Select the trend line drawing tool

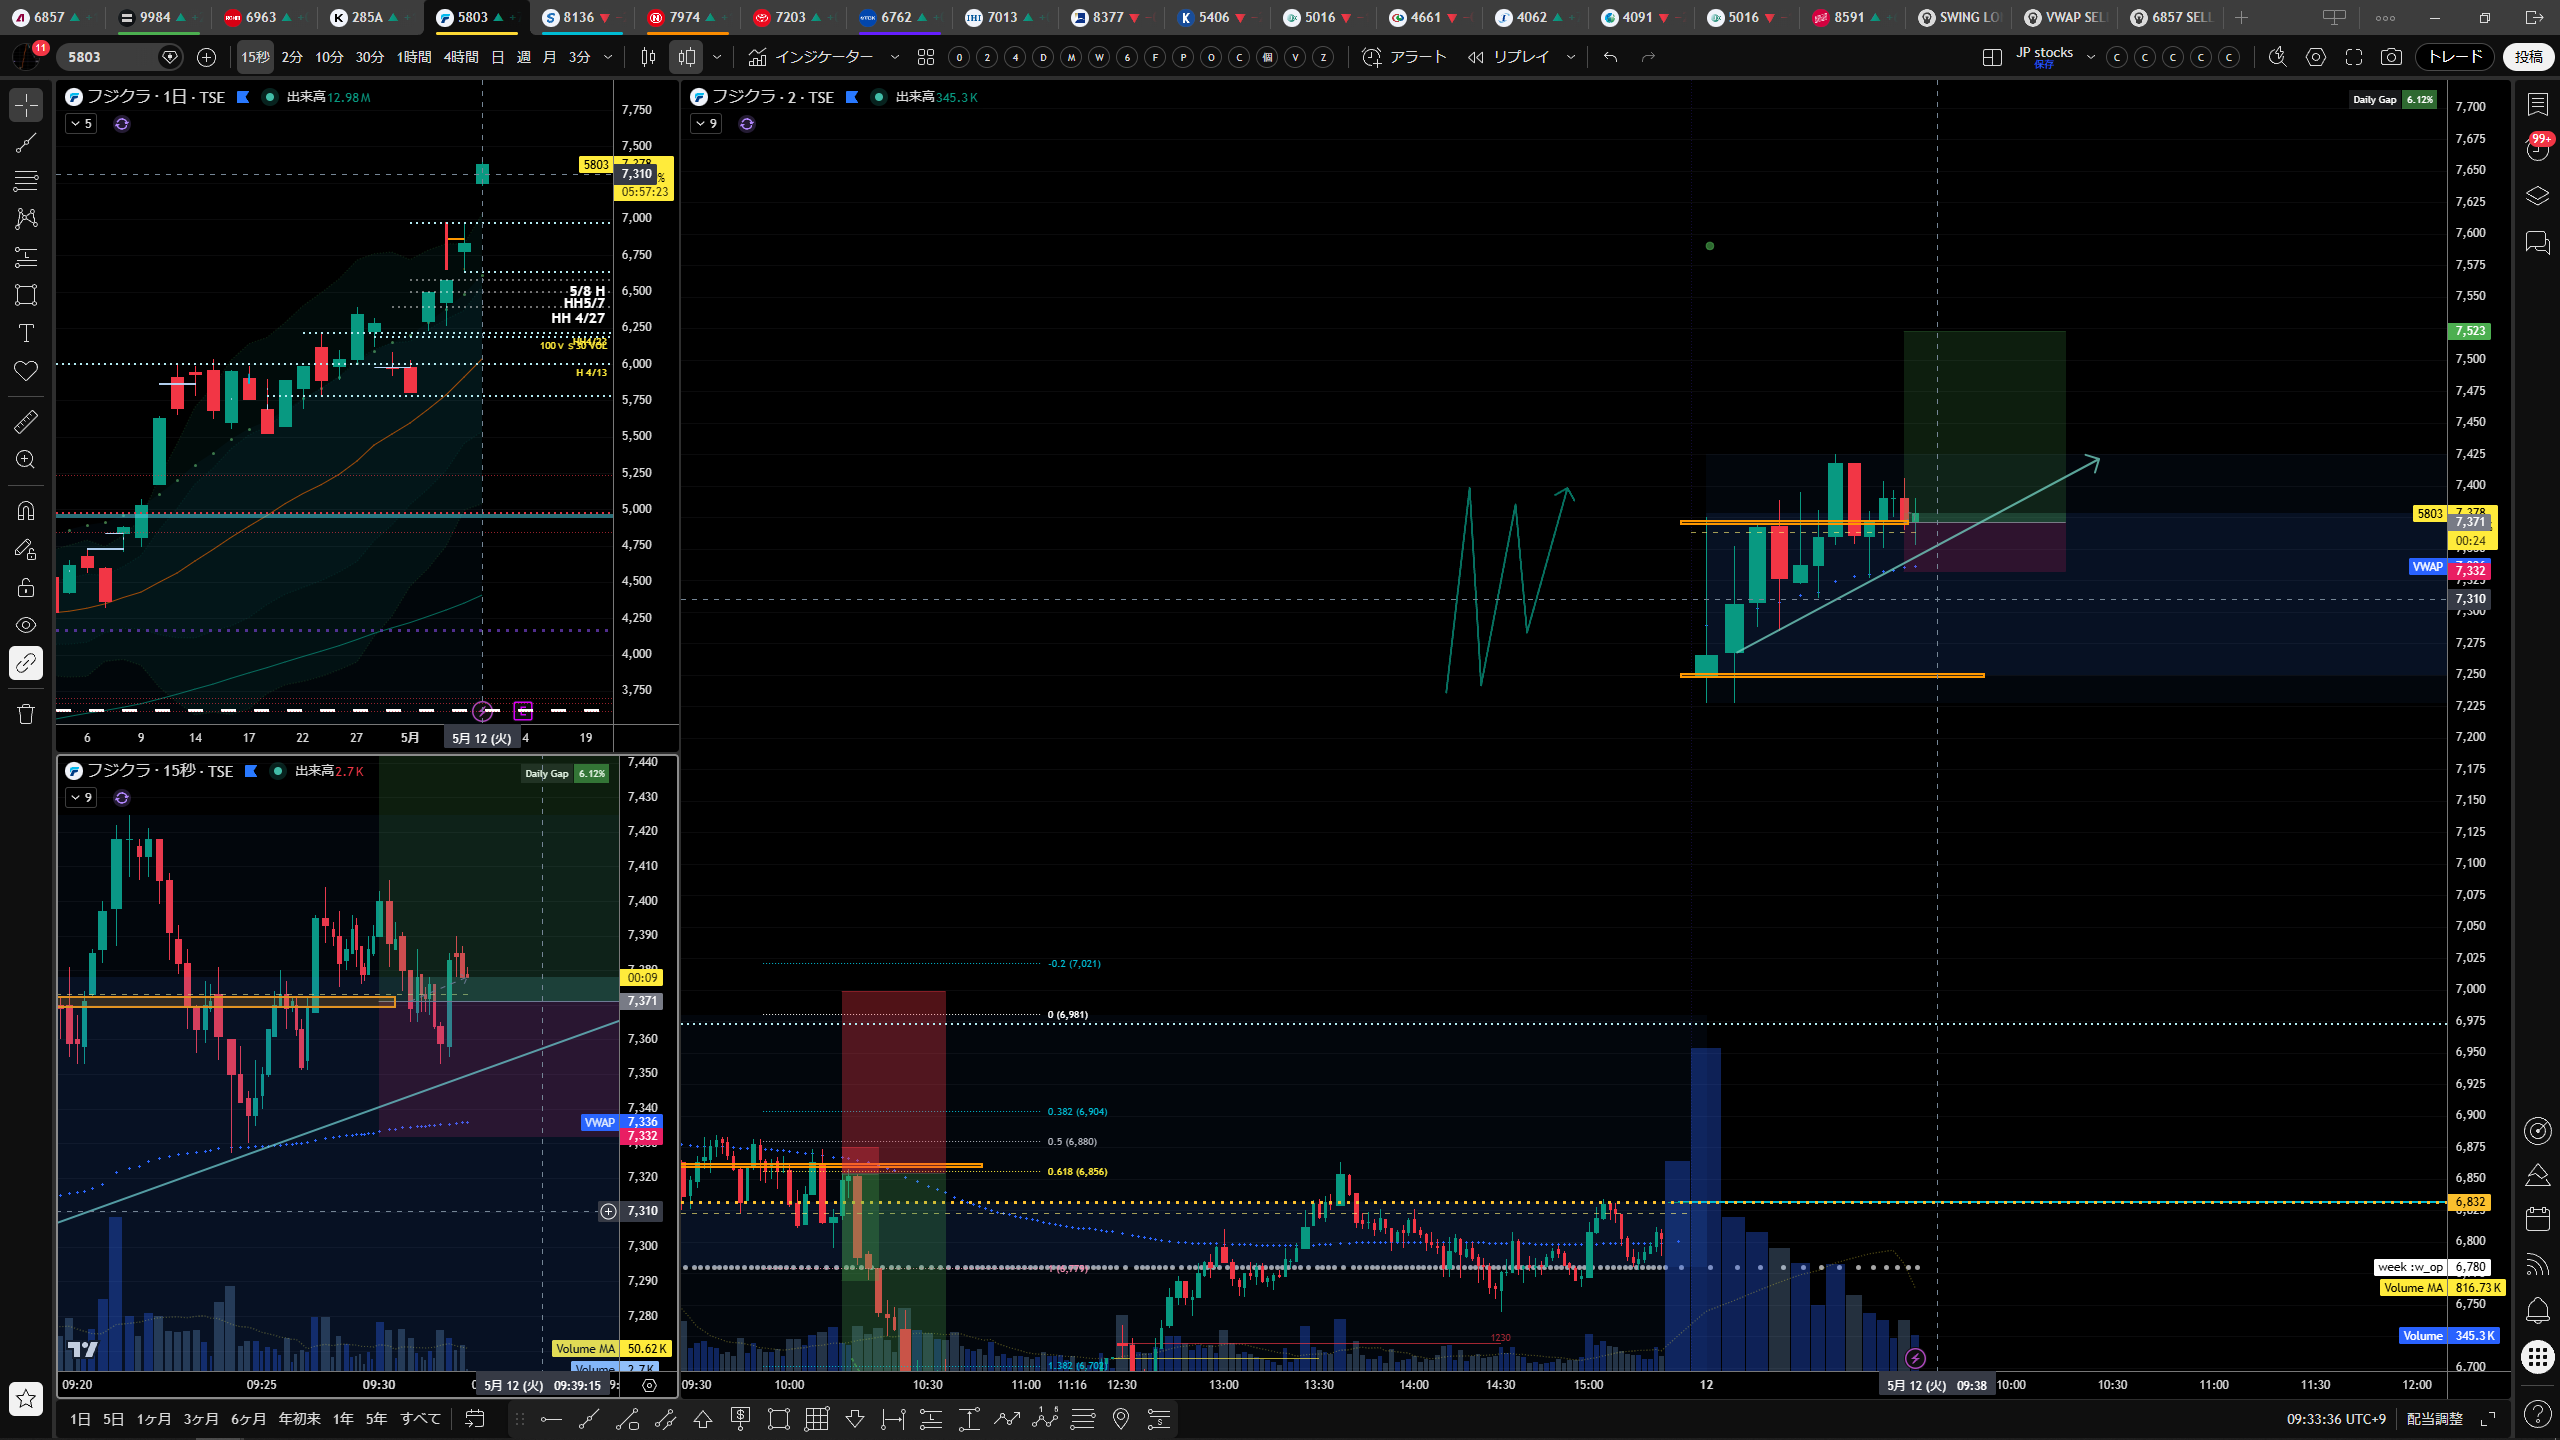click(x=26, y=143)
